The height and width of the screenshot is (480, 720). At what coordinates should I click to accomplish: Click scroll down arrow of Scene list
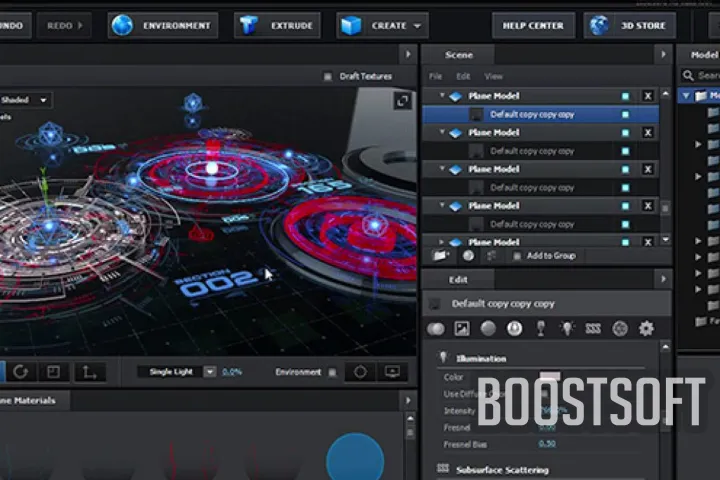coord(665,240)
